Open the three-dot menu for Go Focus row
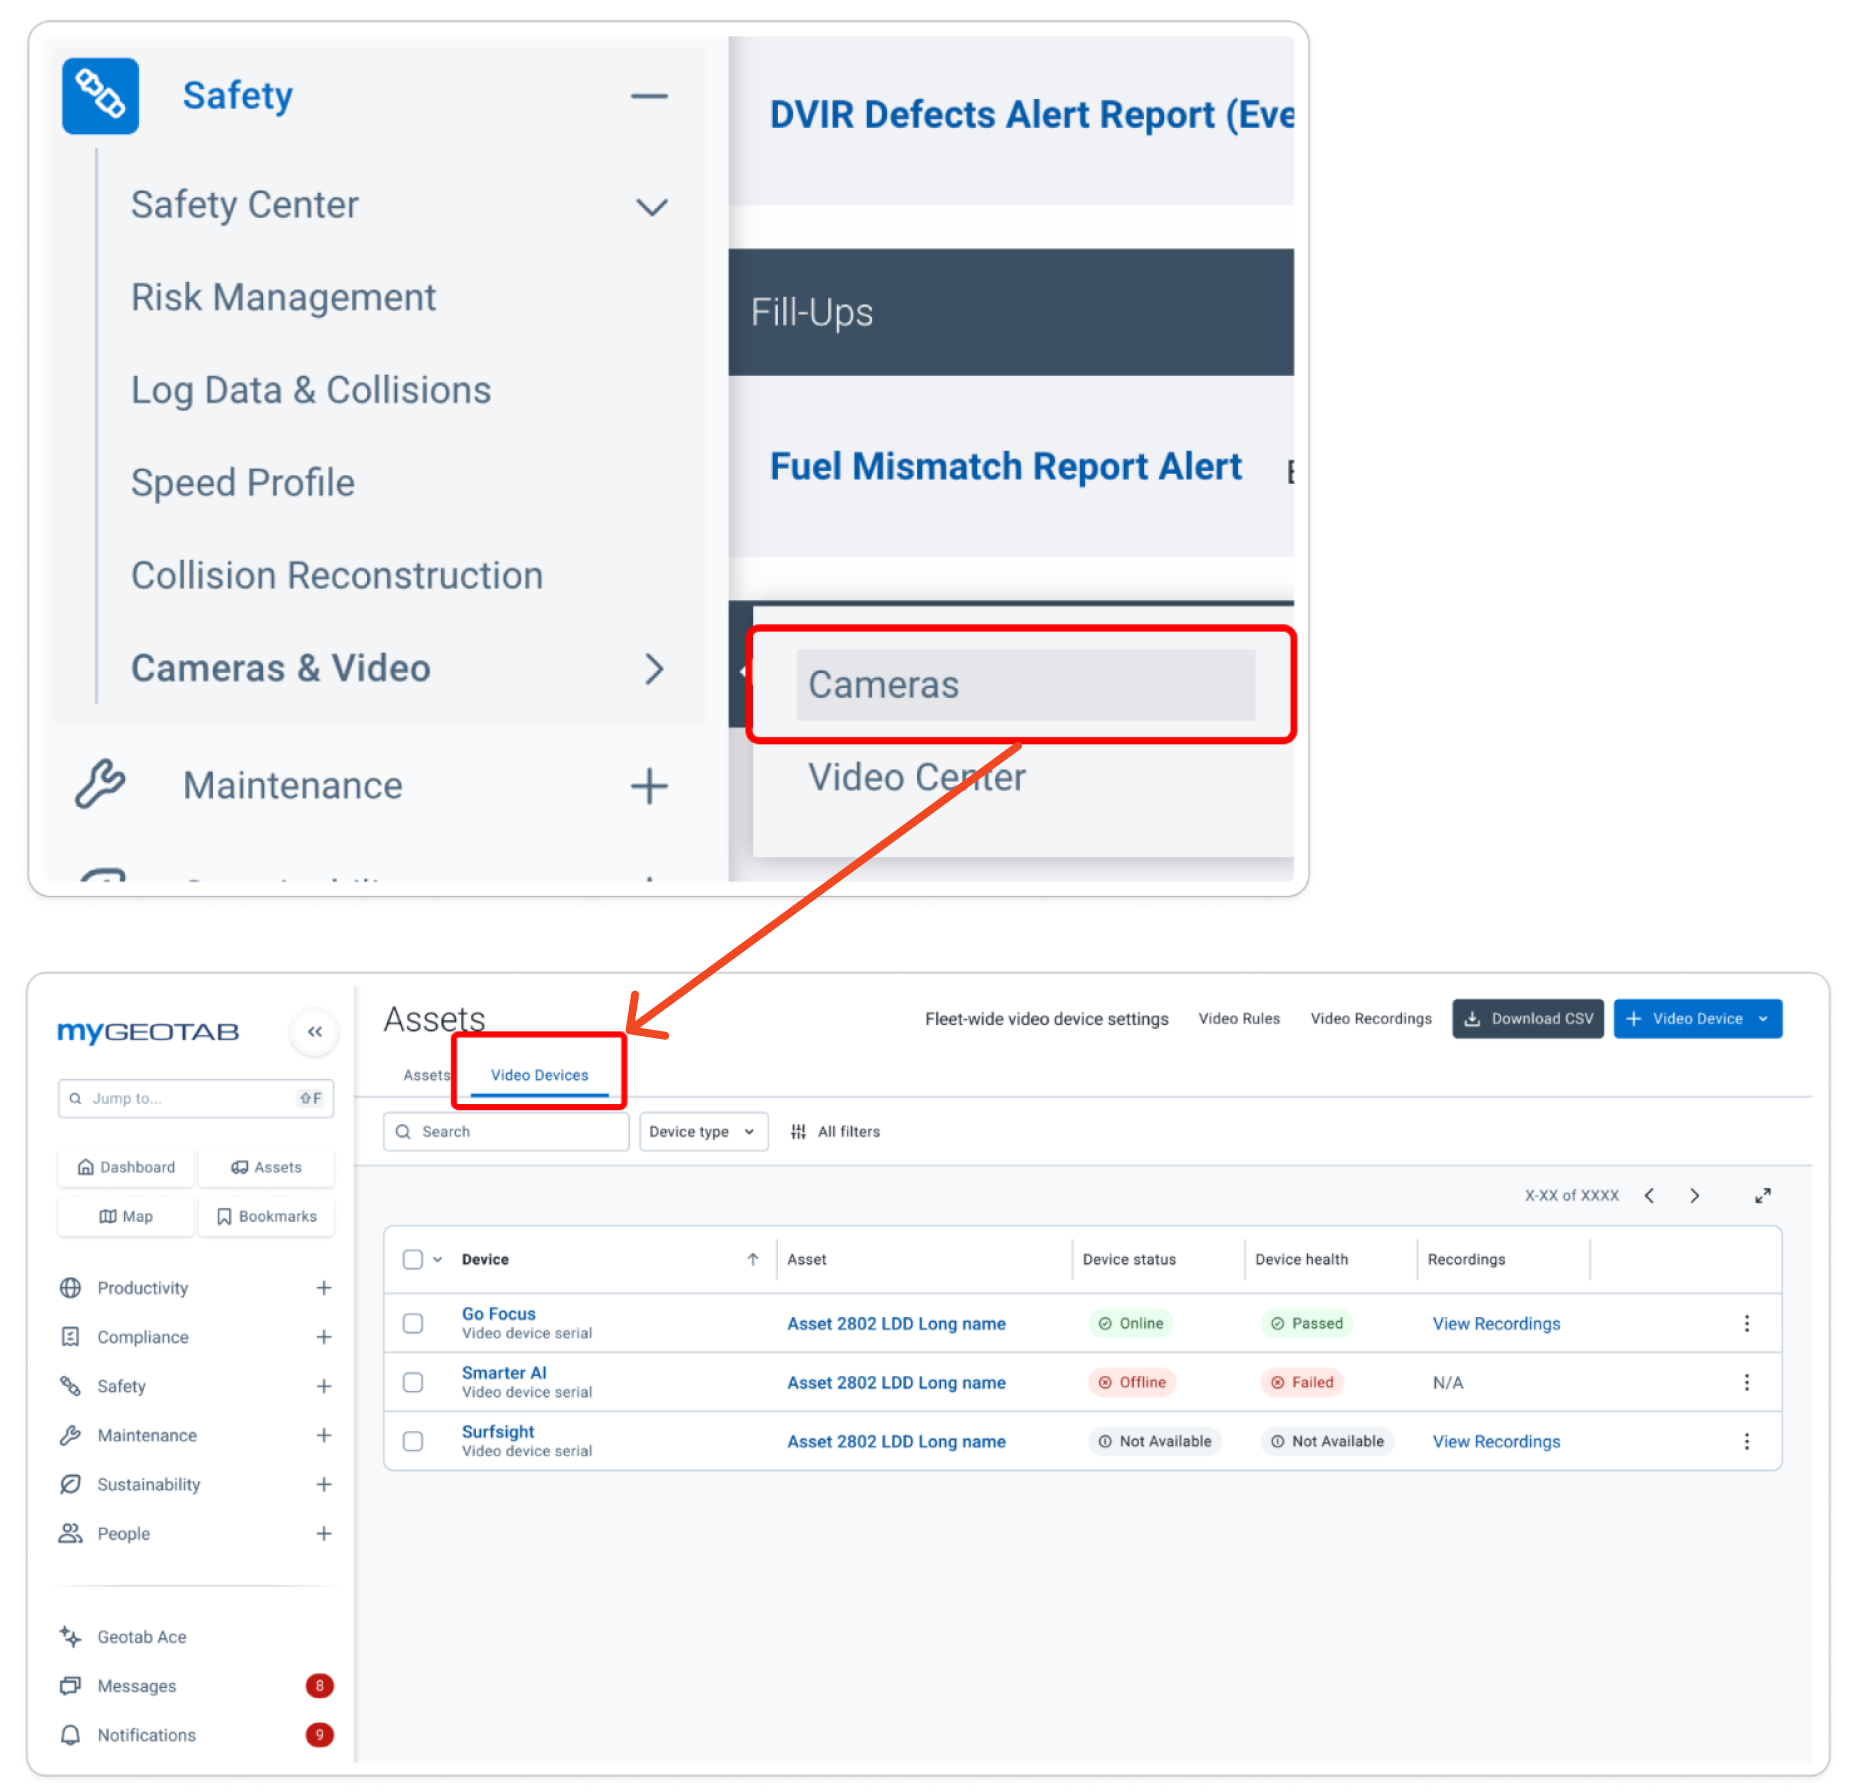1868x1792 pixels. (1746, 1323)
